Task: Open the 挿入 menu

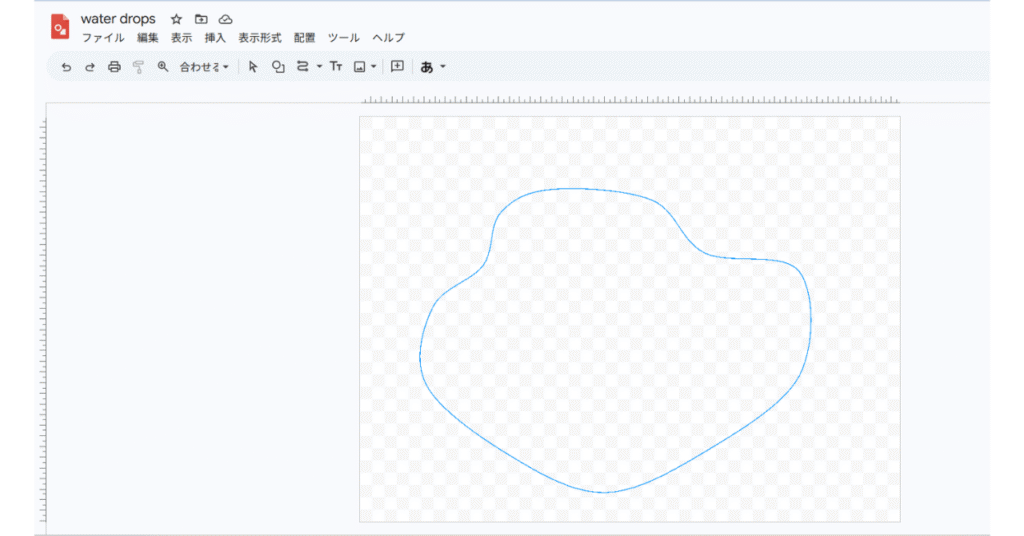Action: click(x=215, y=38)
